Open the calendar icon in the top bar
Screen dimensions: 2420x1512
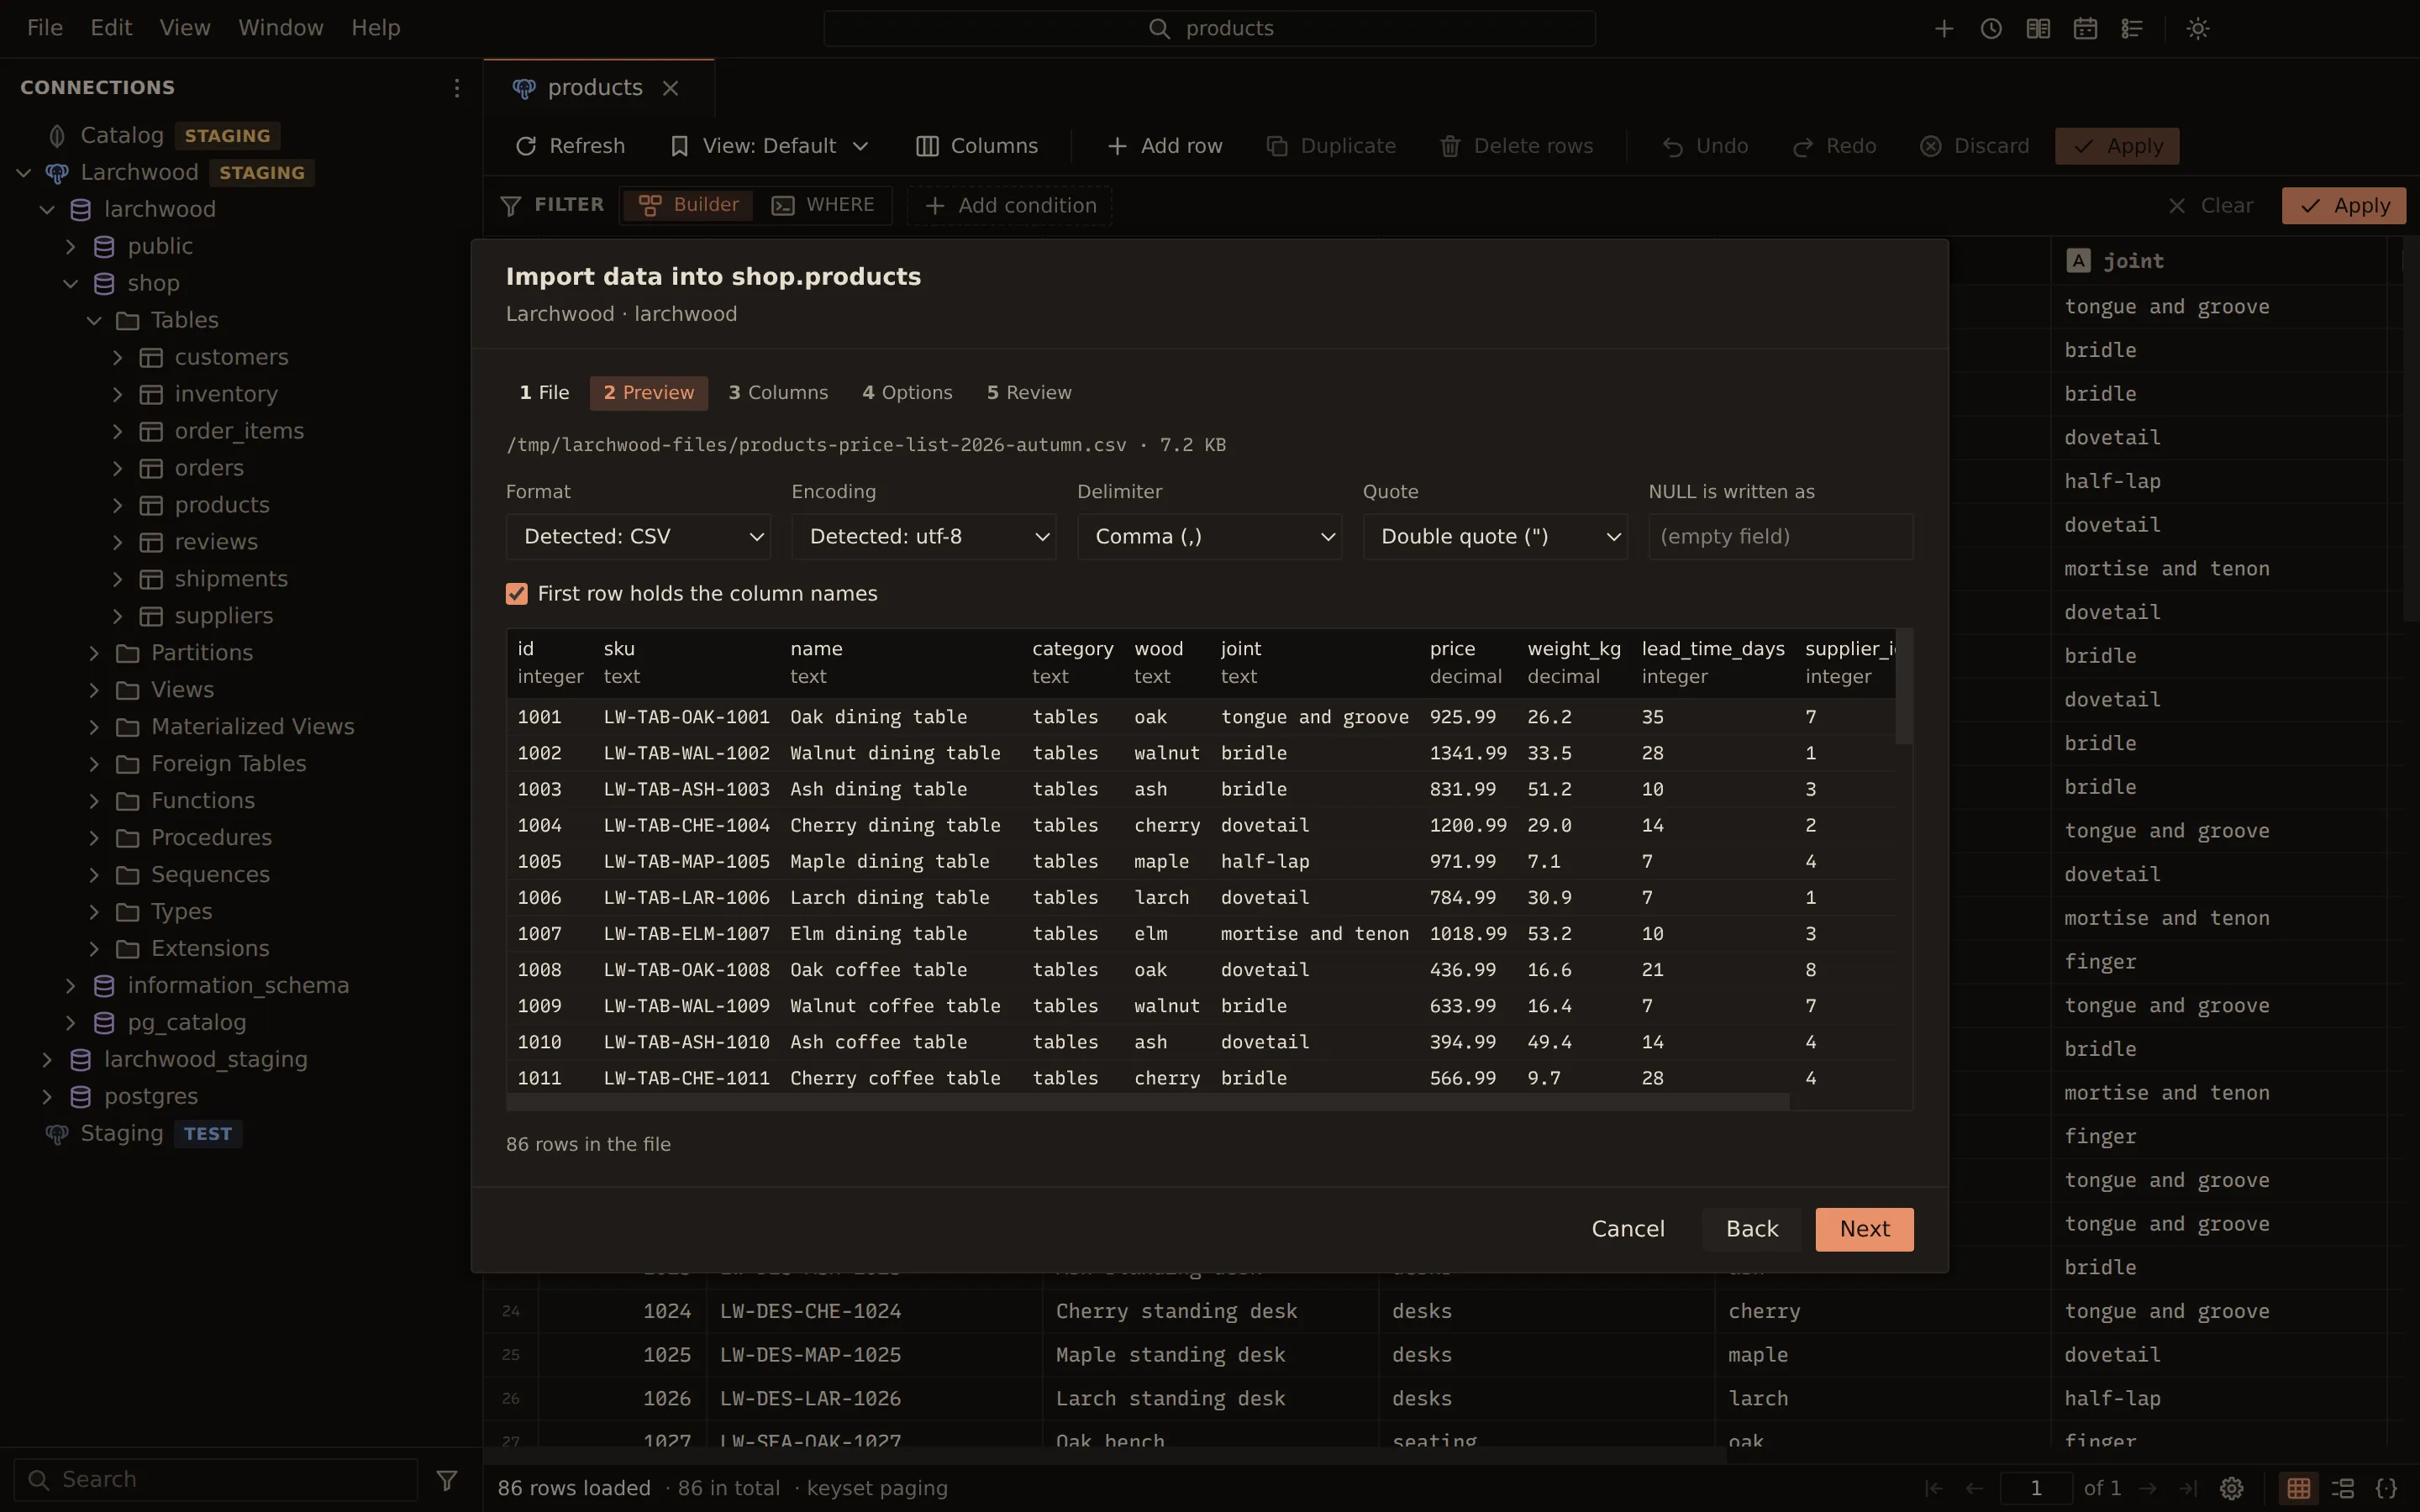tap(2085, 28)
